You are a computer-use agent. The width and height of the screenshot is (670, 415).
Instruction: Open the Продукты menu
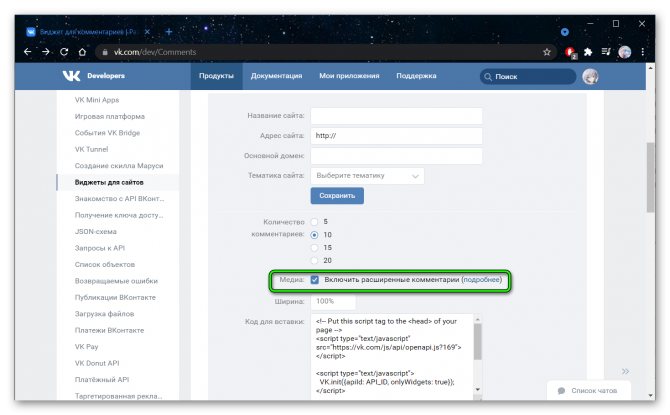[x=216, y=76]
